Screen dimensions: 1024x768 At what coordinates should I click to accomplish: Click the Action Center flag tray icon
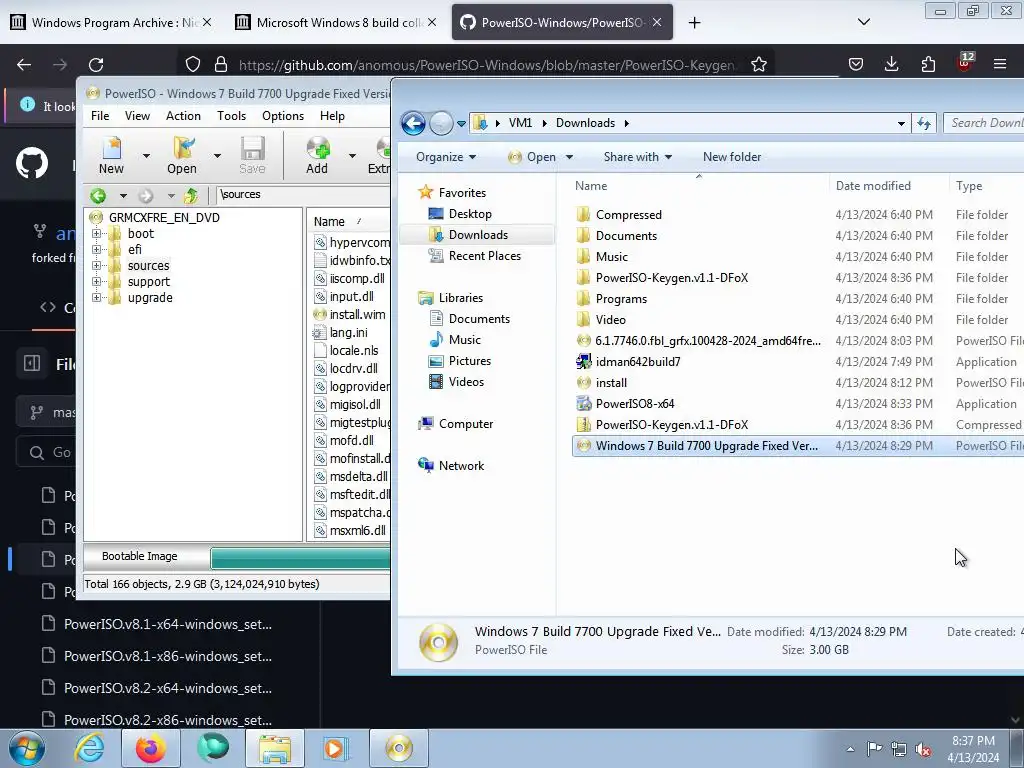pos(874,748)
